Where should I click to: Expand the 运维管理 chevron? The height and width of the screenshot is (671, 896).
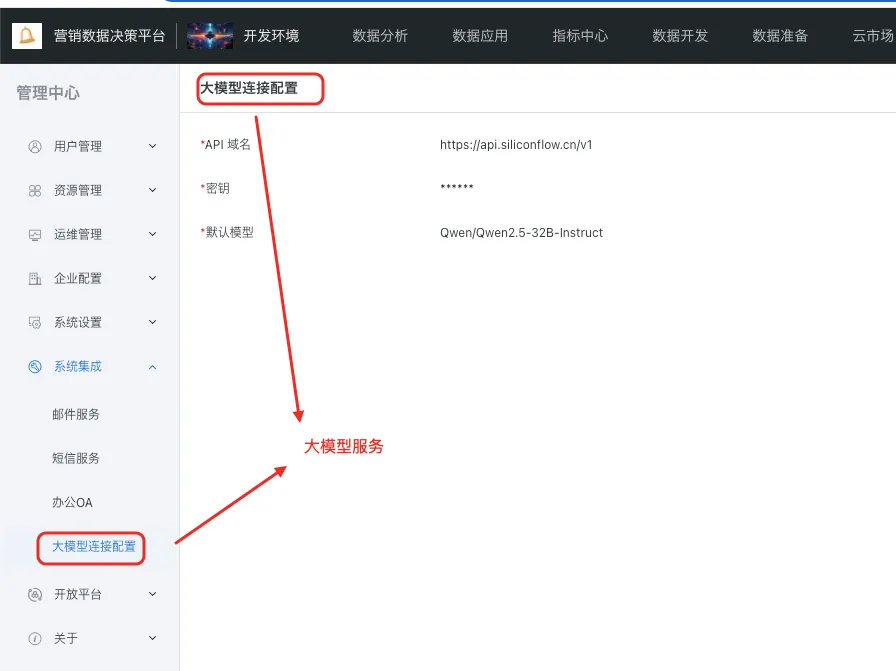pos(153,234)
